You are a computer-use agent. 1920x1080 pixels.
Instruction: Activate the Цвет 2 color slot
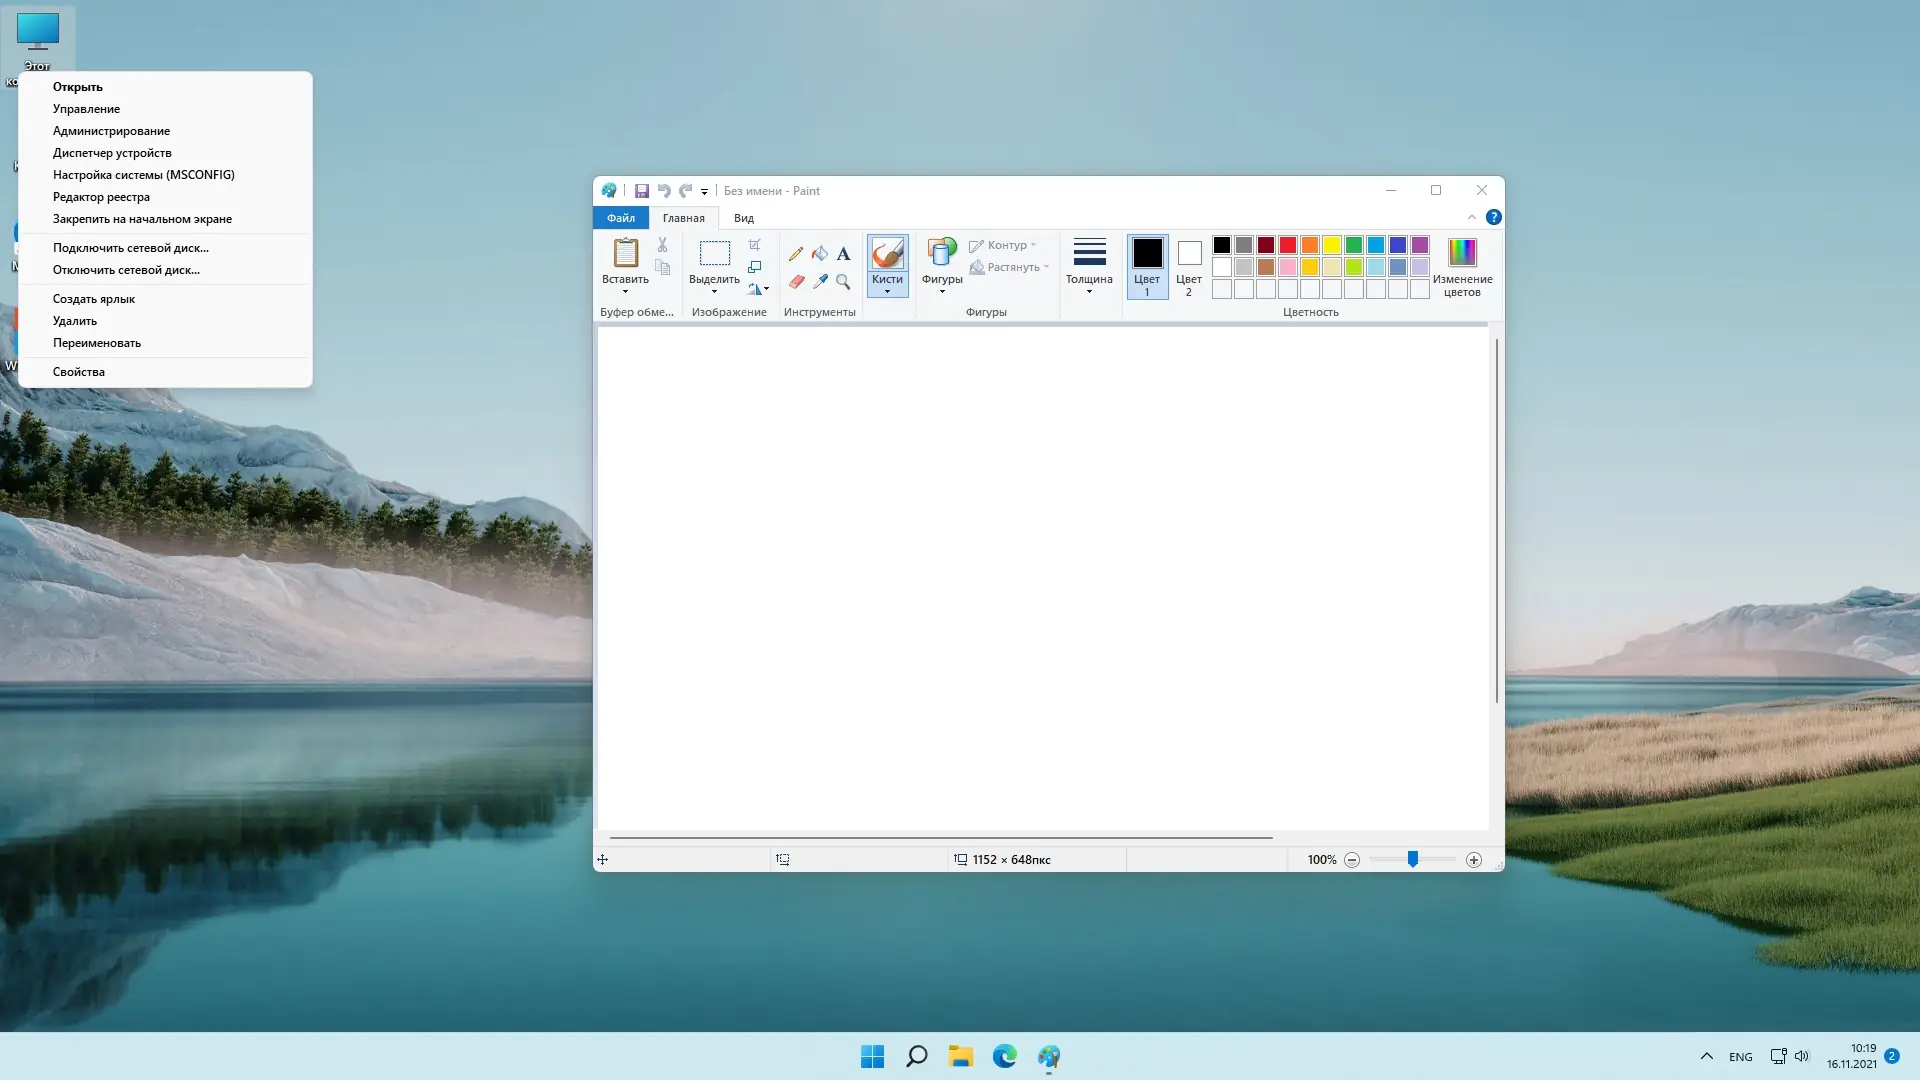(x=1189, y=265)
